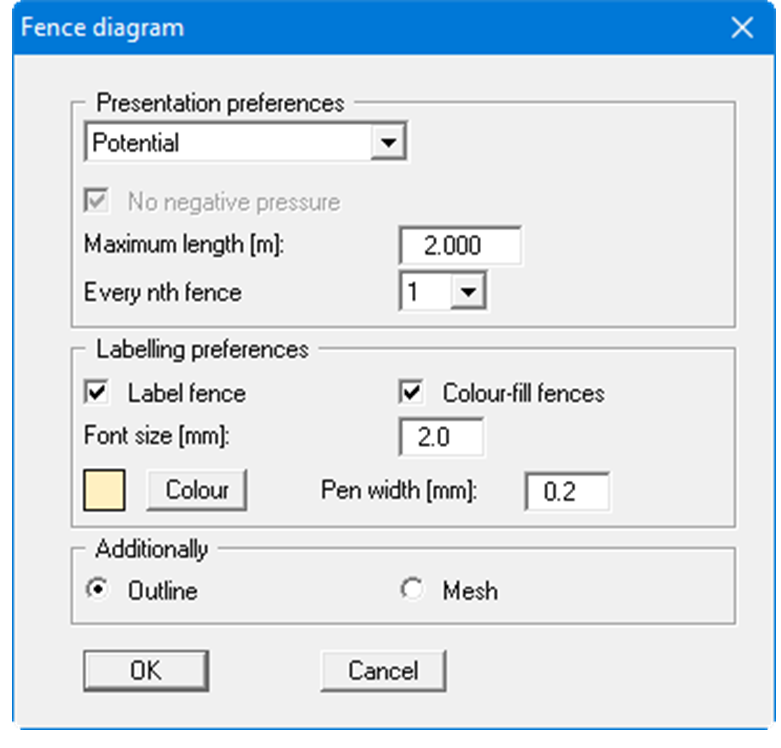Select the Mesh radio button
781x748 pixels.
412,590
